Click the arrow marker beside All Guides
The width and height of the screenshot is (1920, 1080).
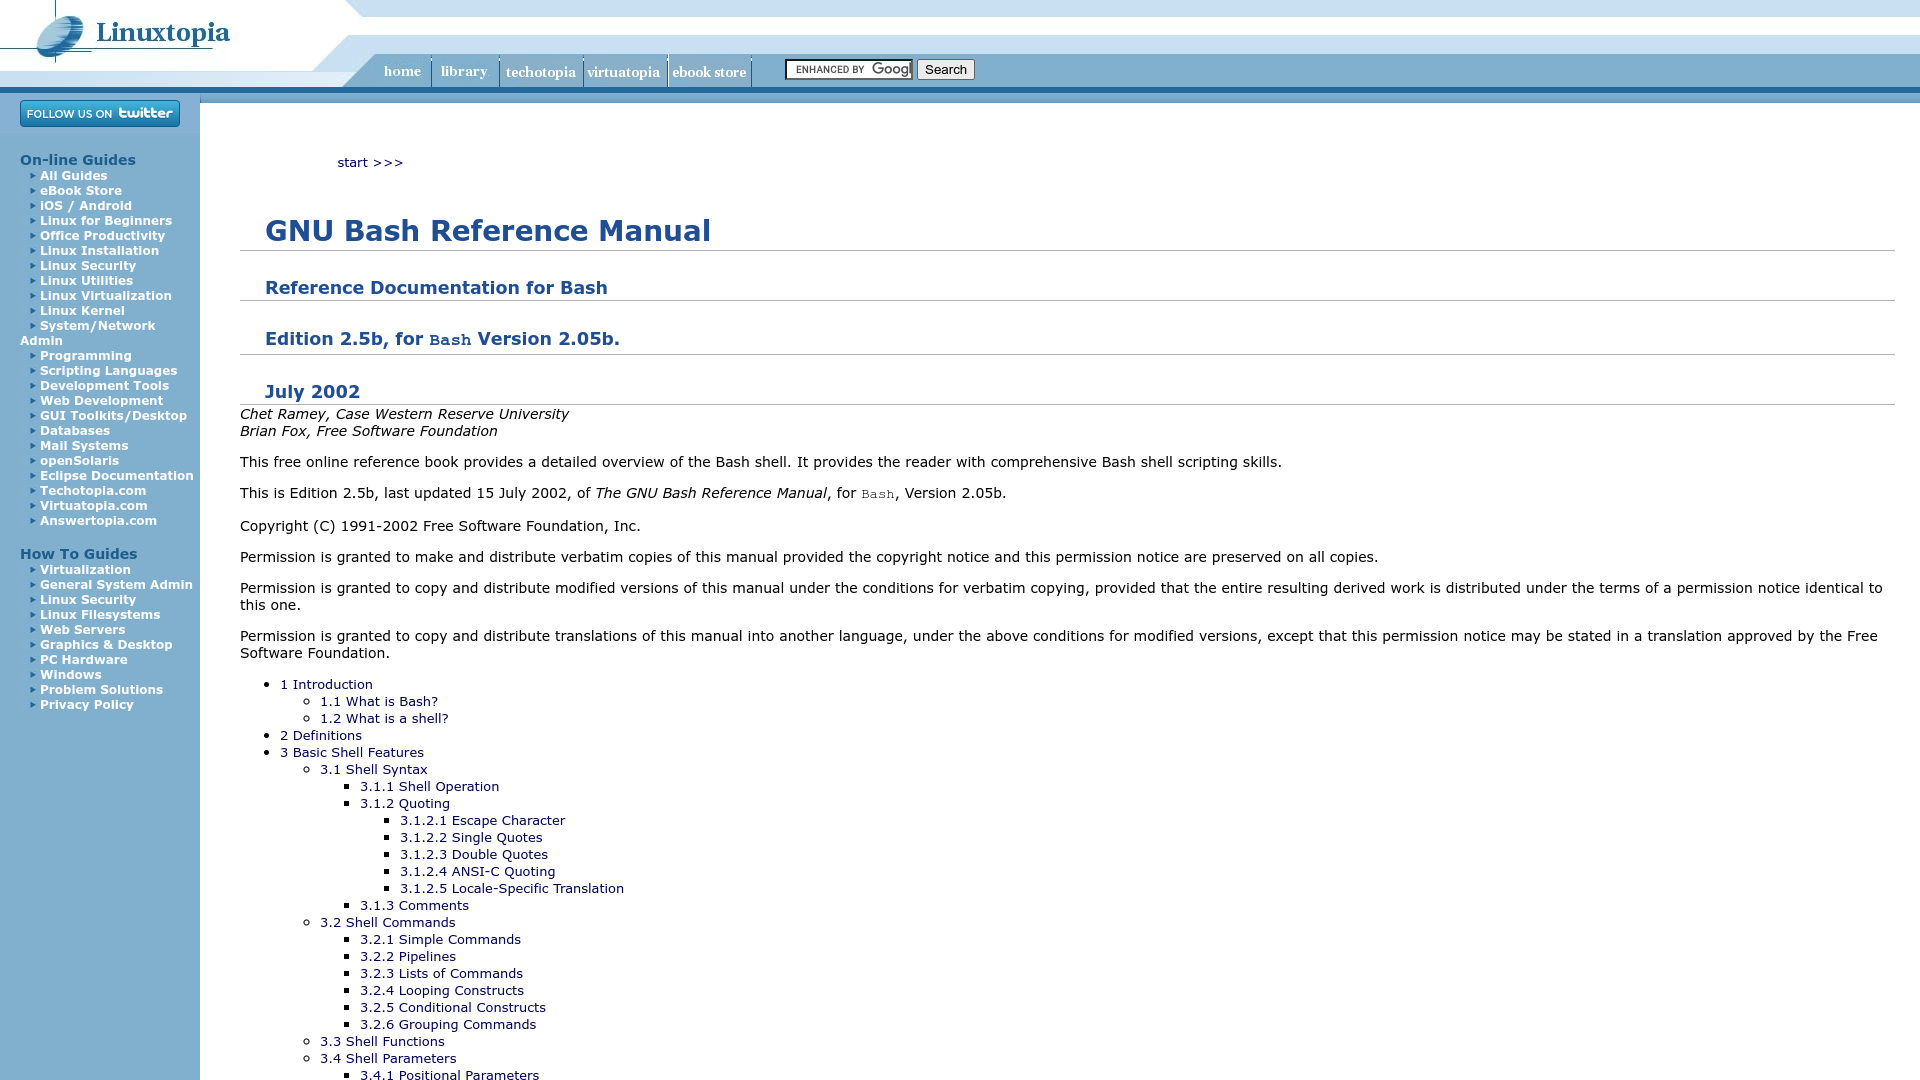(x=33, y=175)
